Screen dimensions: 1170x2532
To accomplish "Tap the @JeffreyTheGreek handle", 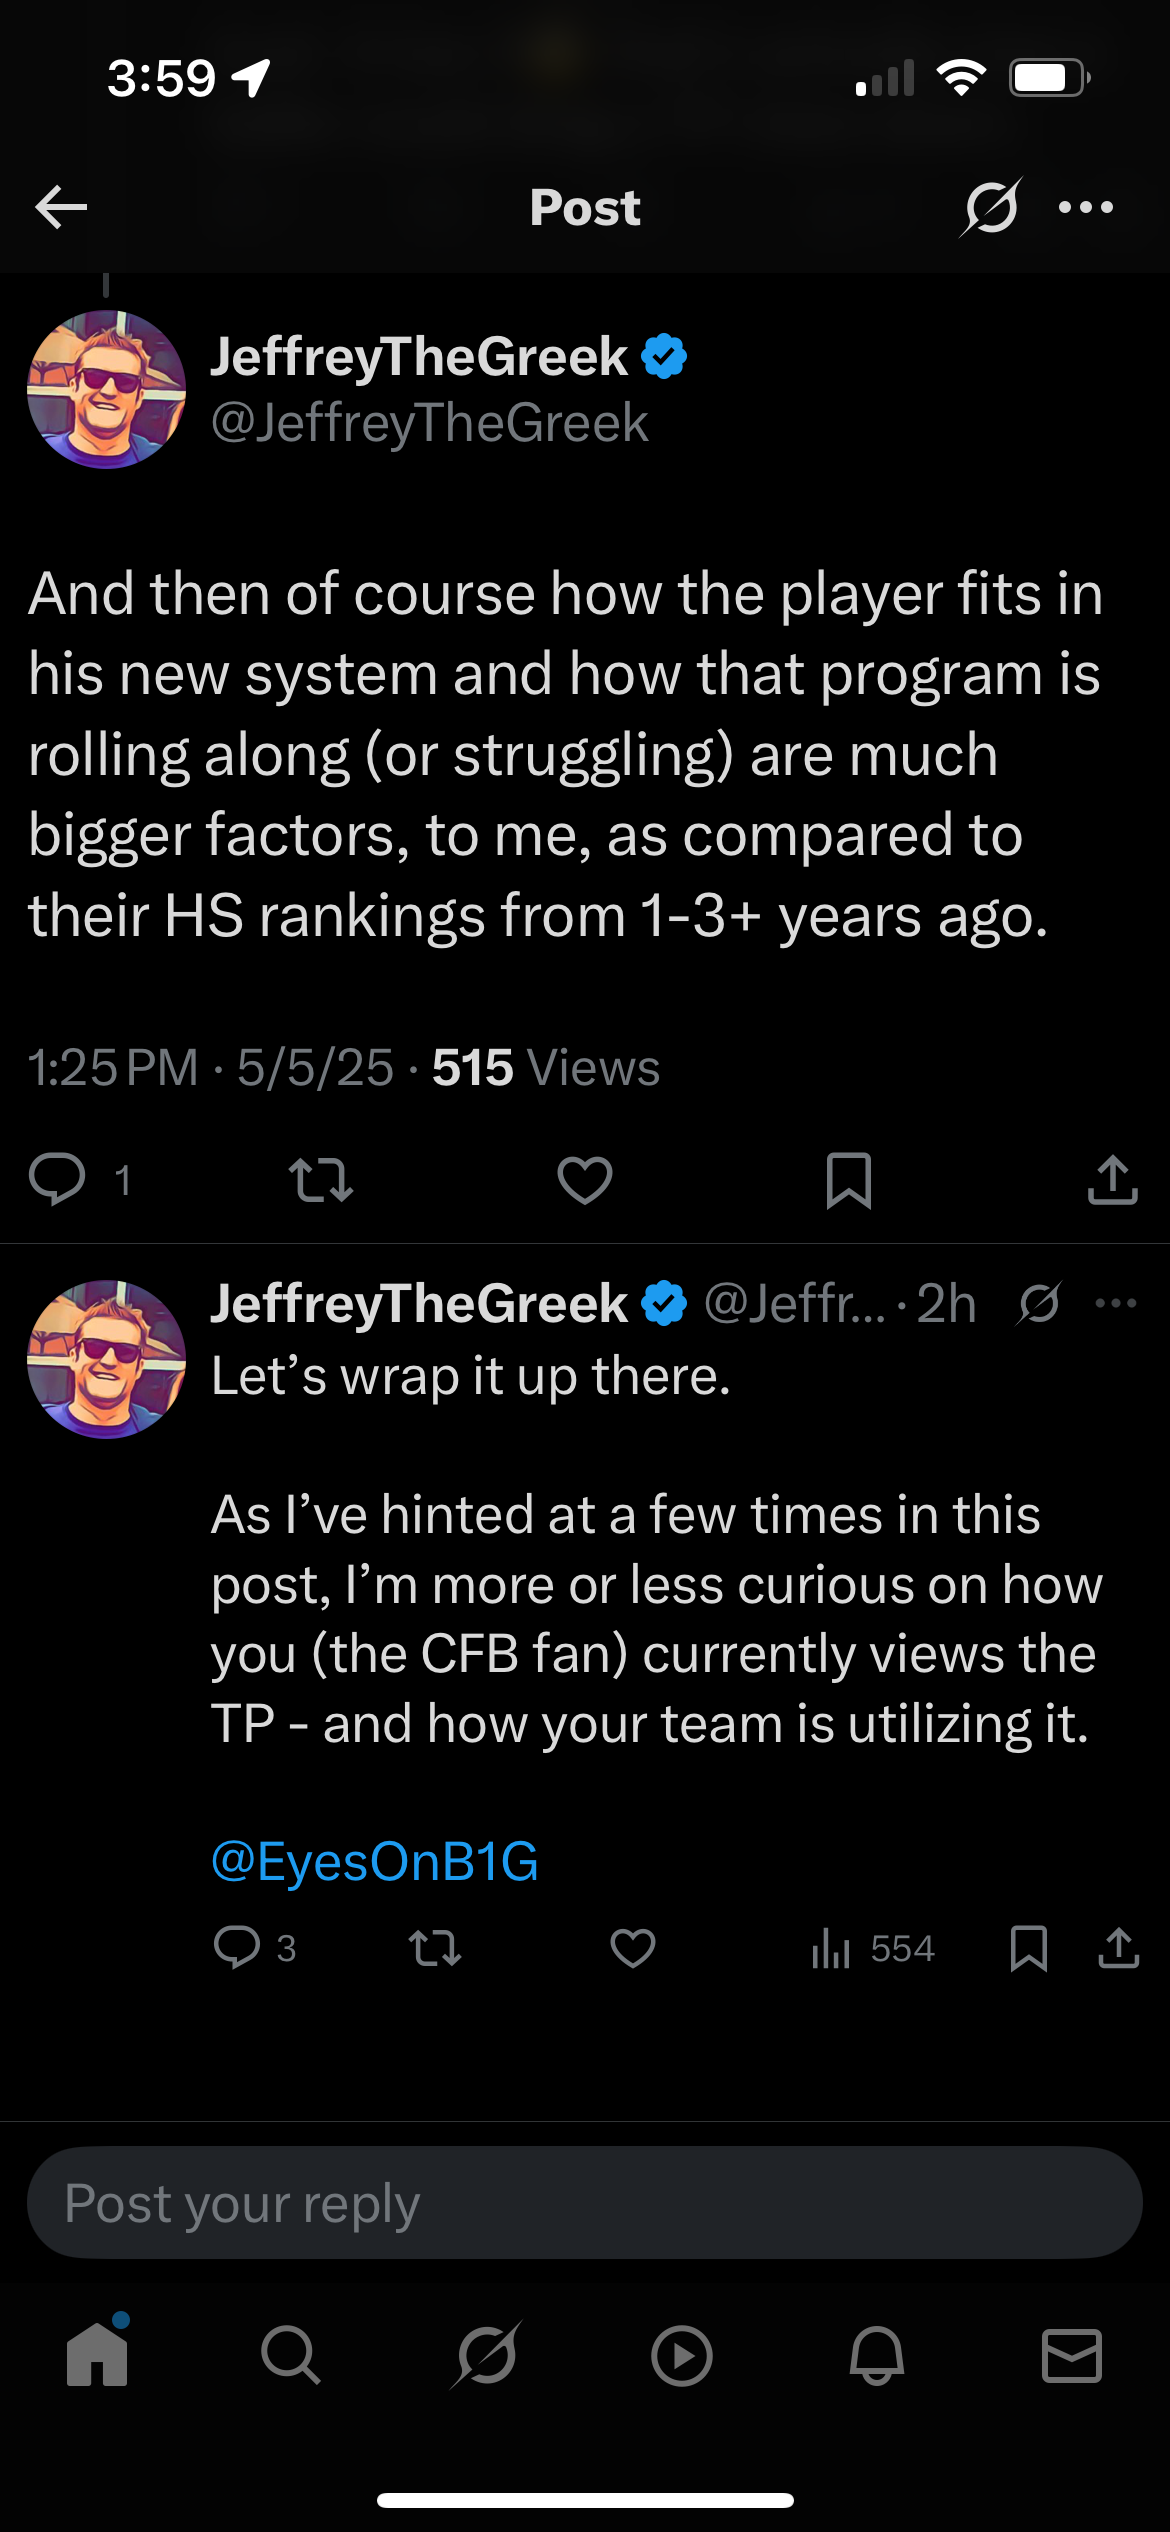I will (x=430, y=423).
